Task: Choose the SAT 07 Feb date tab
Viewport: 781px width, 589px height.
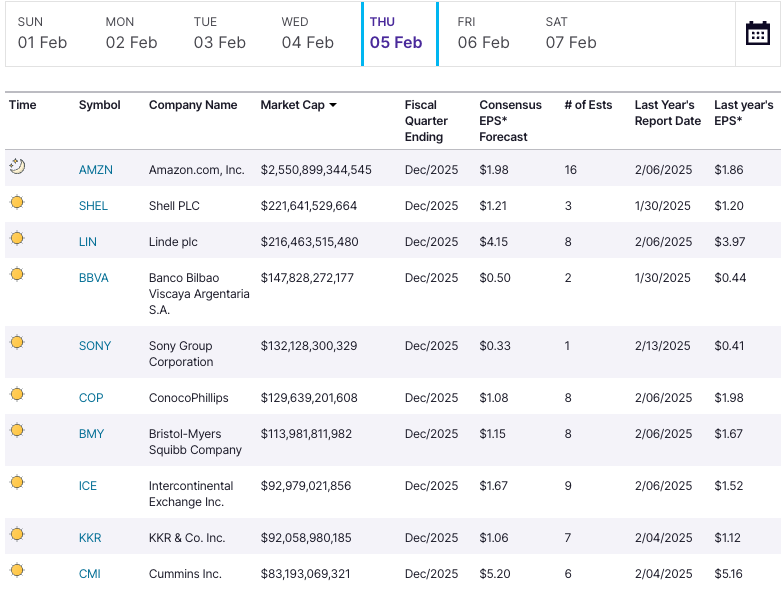Action: [571, 34]
